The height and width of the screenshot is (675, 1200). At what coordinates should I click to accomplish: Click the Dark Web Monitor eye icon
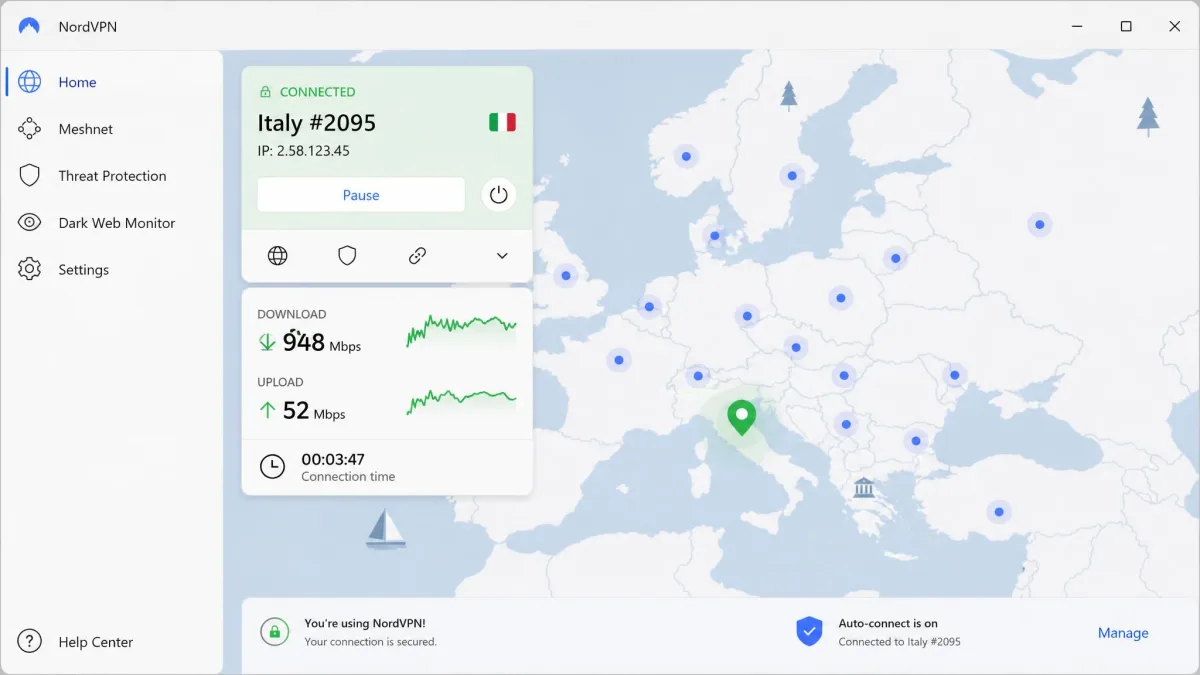[x=30, y=223]
